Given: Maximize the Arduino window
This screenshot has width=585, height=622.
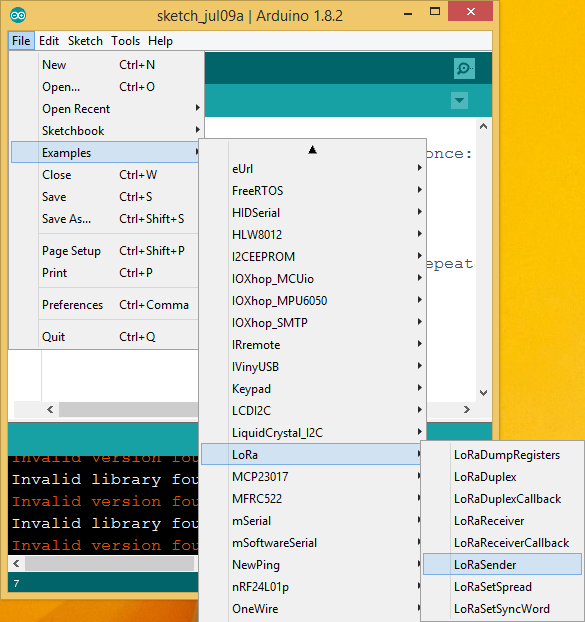Looking at the screenshot, I should pyautogui.click(x=435, y=12).
